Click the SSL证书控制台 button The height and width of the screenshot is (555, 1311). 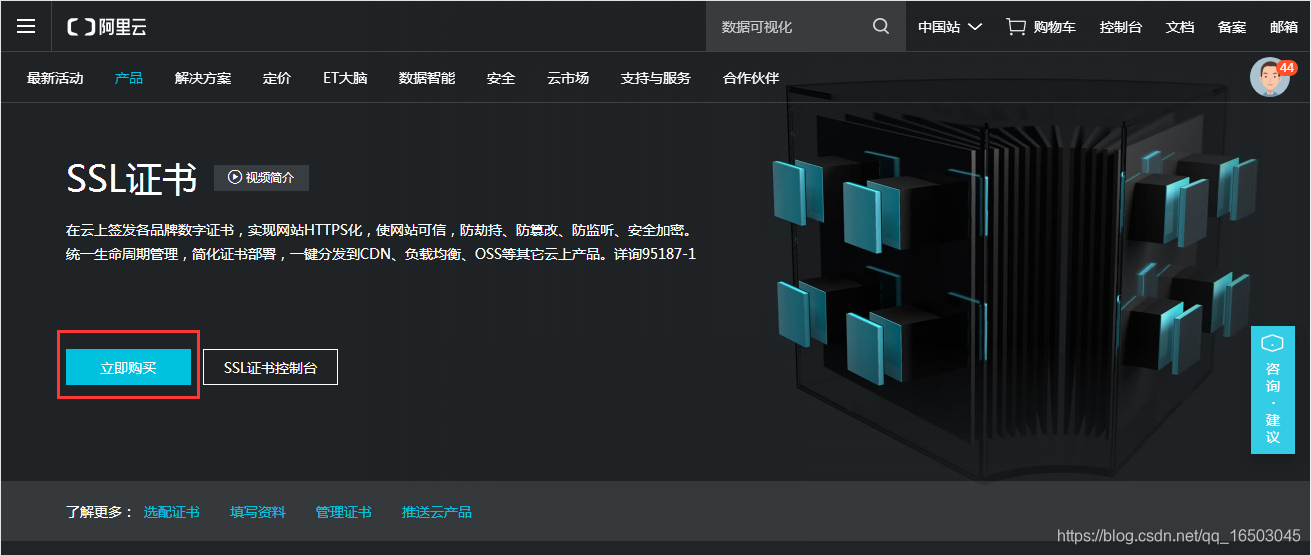[270, 367]
